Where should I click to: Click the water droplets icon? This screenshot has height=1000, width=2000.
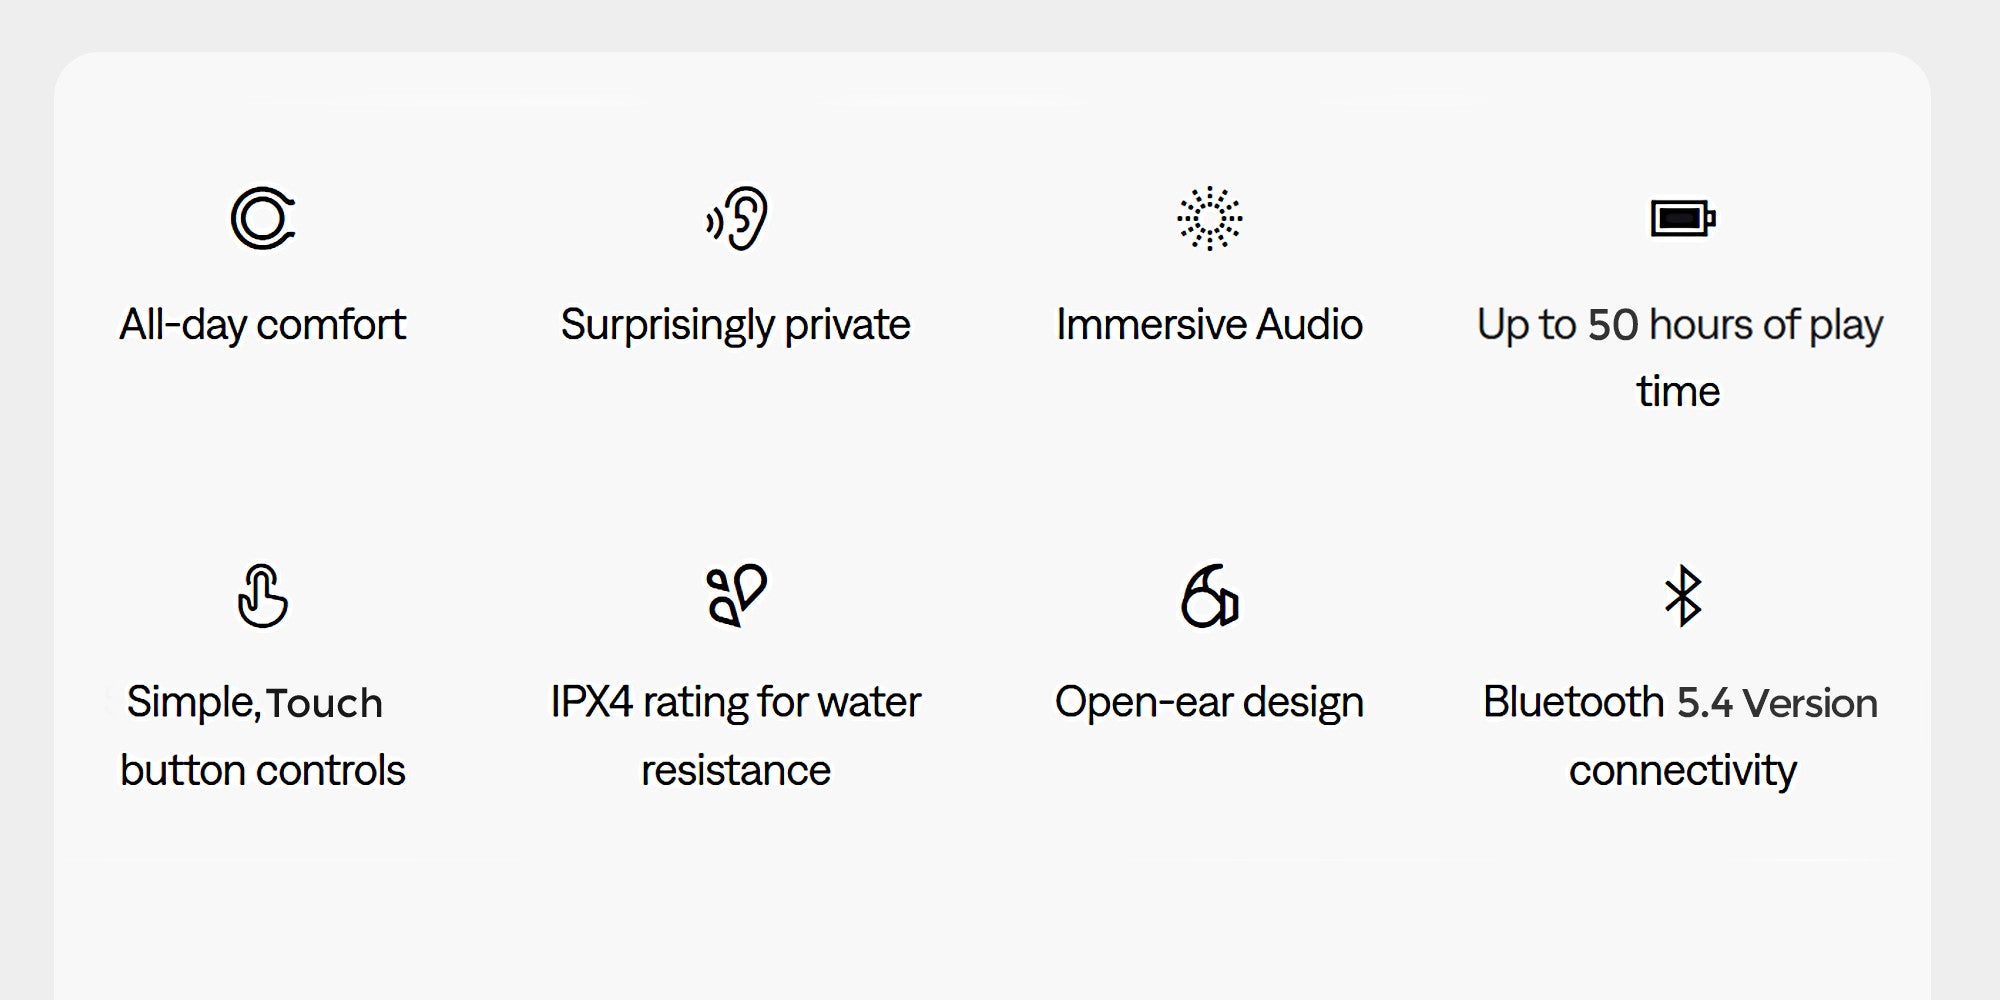(x=736, y=596)
